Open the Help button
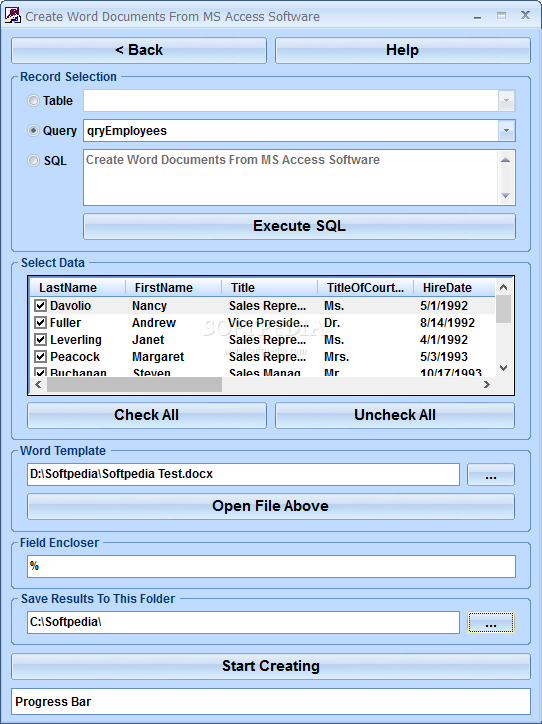Viewport: 542px width, 724px height. tap(403, 50)
